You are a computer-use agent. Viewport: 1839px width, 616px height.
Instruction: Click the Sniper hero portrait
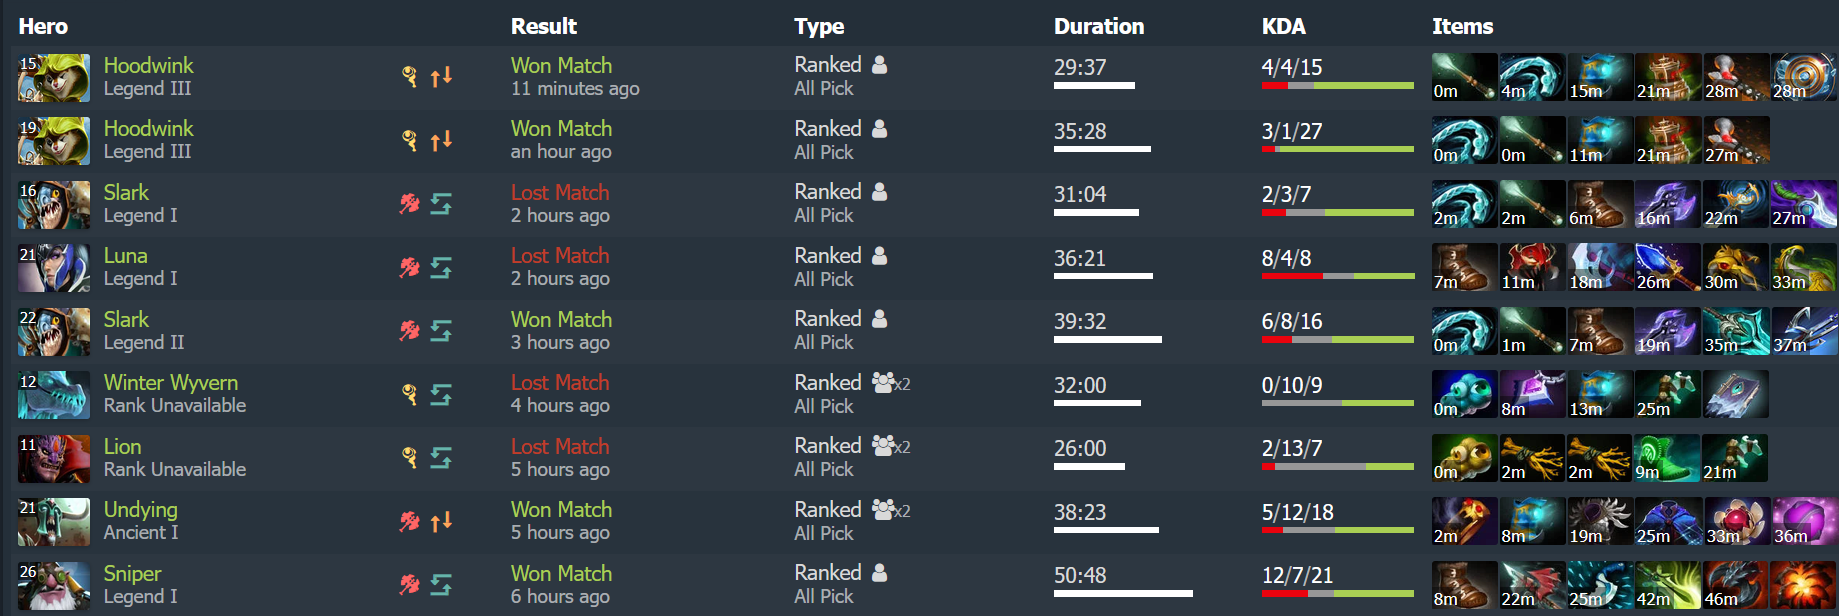54,586
